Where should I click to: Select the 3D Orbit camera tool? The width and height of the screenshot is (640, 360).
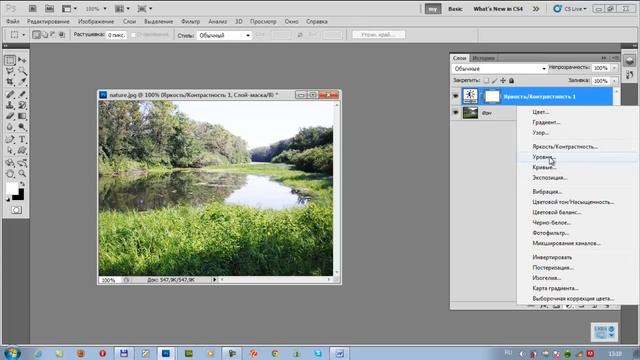[22, 163]
